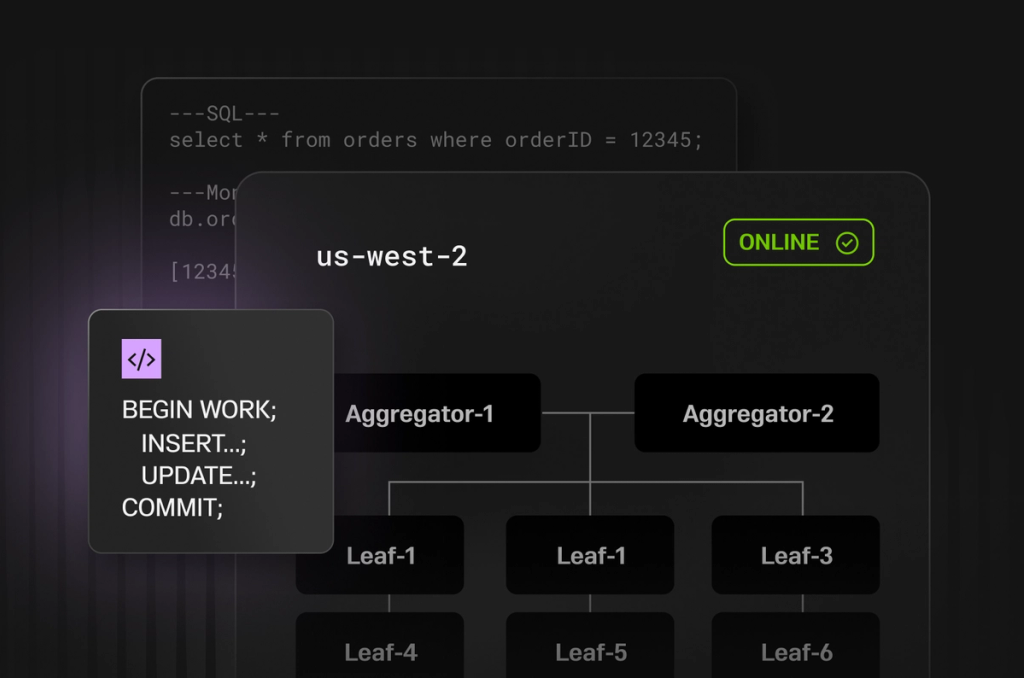Click the green checkmark circle icon
This screenshot has height=678, width=1024.
(x=847, y=243)
